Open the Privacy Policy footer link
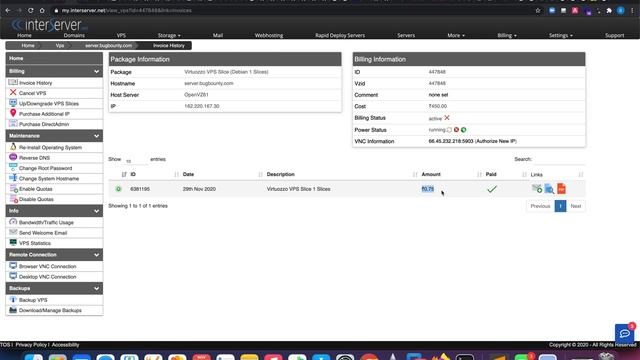Viewport: 640px width, 360px height. click(x=31, y=345)
